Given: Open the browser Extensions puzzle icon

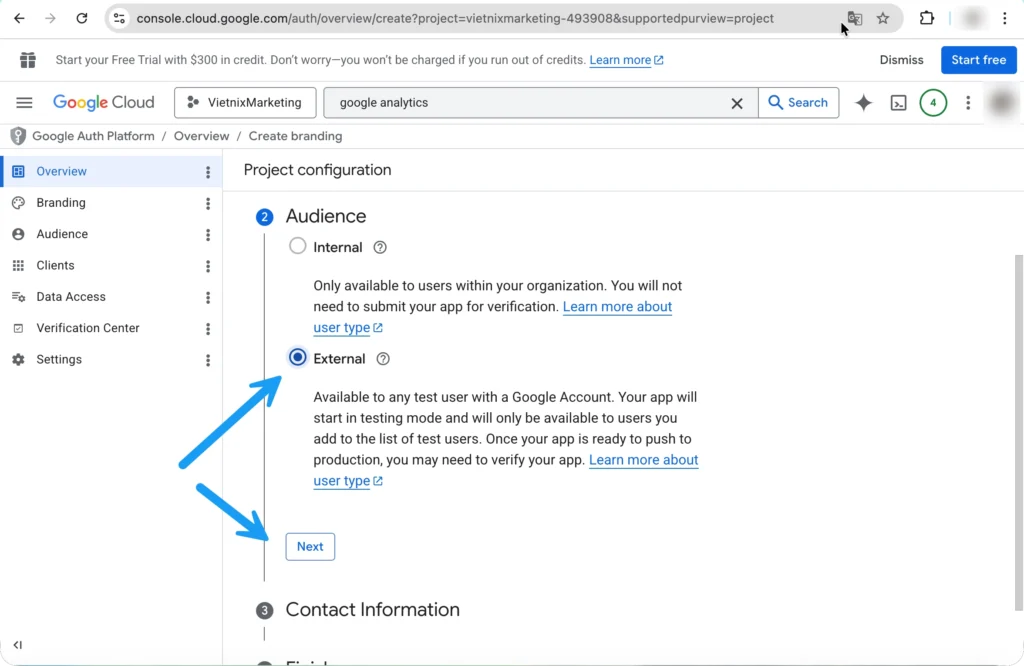Looking at the screenshot, I should [927, 18].
